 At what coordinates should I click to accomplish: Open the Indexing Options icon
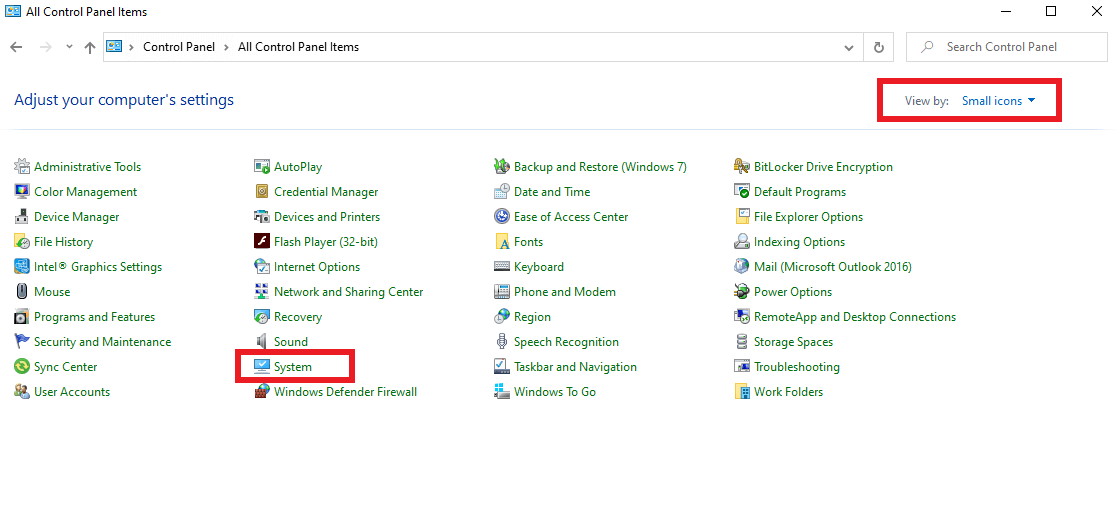coord(742,242)
